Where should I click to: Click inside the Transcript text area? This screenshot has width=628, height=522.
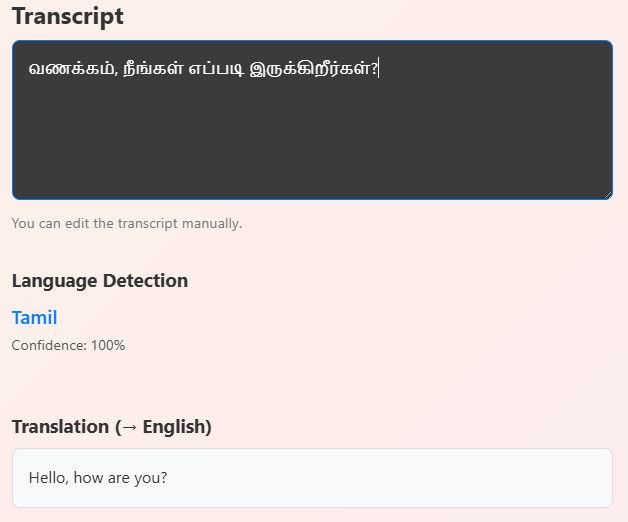(x=312, y=120)
